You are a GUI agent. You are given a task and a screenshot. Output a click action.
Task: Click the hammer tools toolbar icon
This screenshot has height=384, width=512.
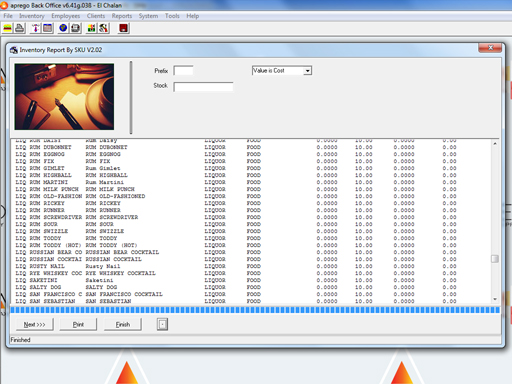103,28
